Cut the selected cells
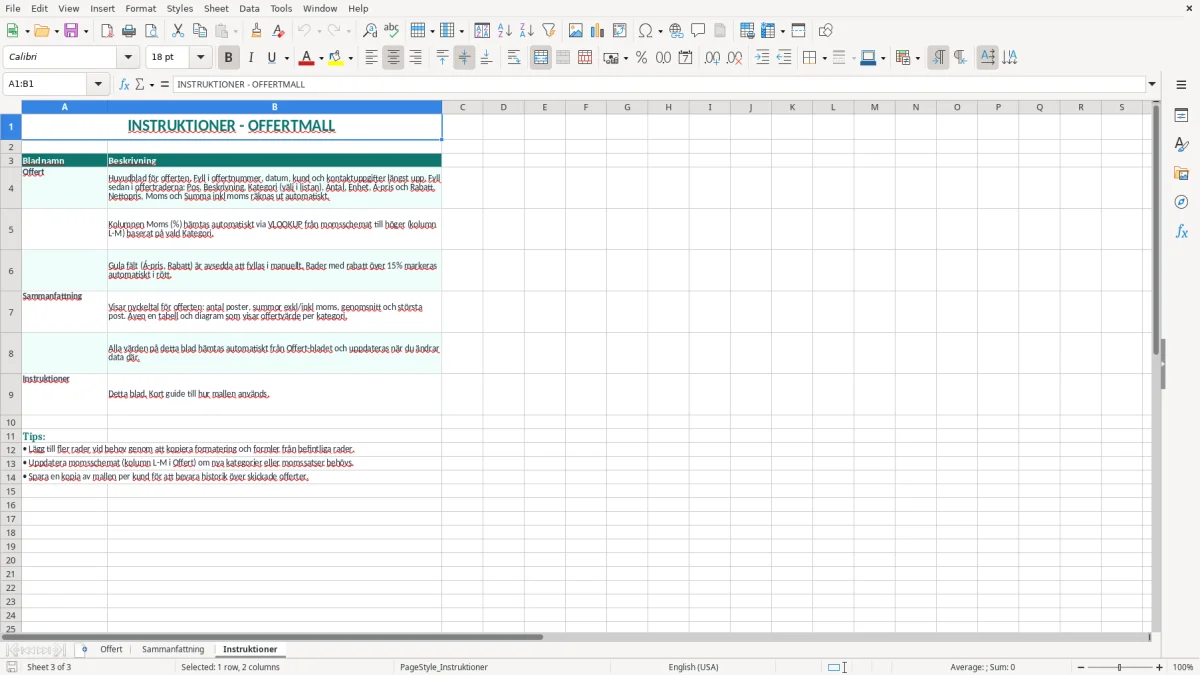Screen dimensions: 1200x675 178,31
